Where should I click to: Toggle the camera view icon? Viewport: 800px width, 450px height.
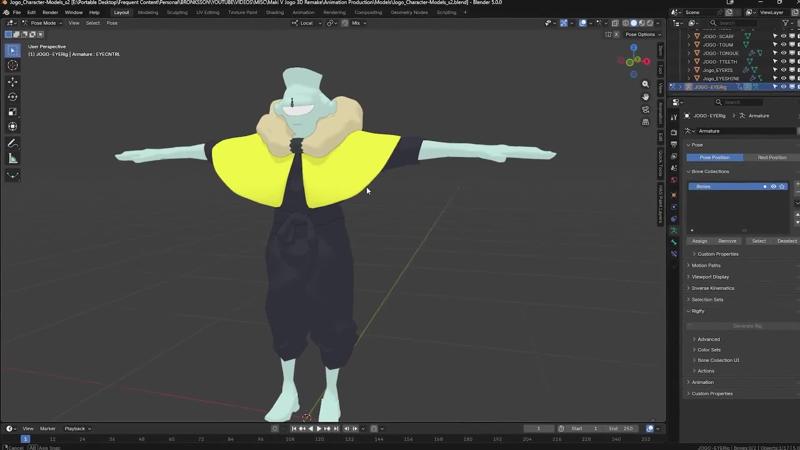click(645, 110)
